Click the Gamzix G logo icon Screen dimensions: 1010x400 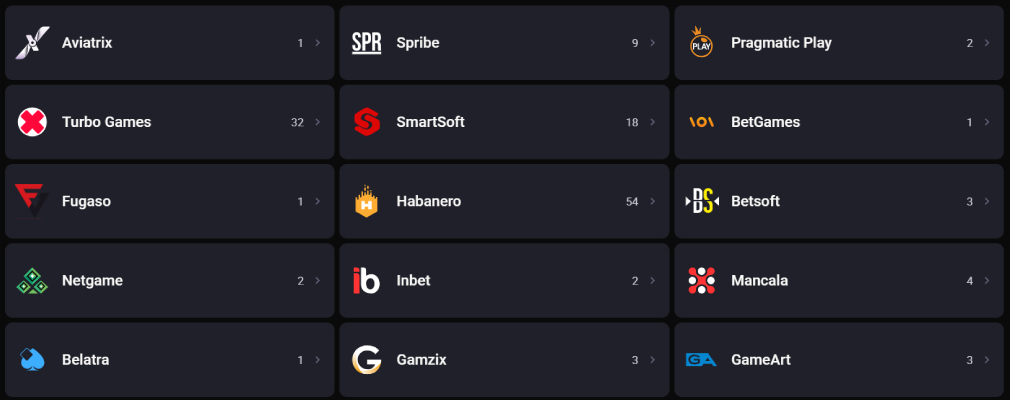pos(367,360)
